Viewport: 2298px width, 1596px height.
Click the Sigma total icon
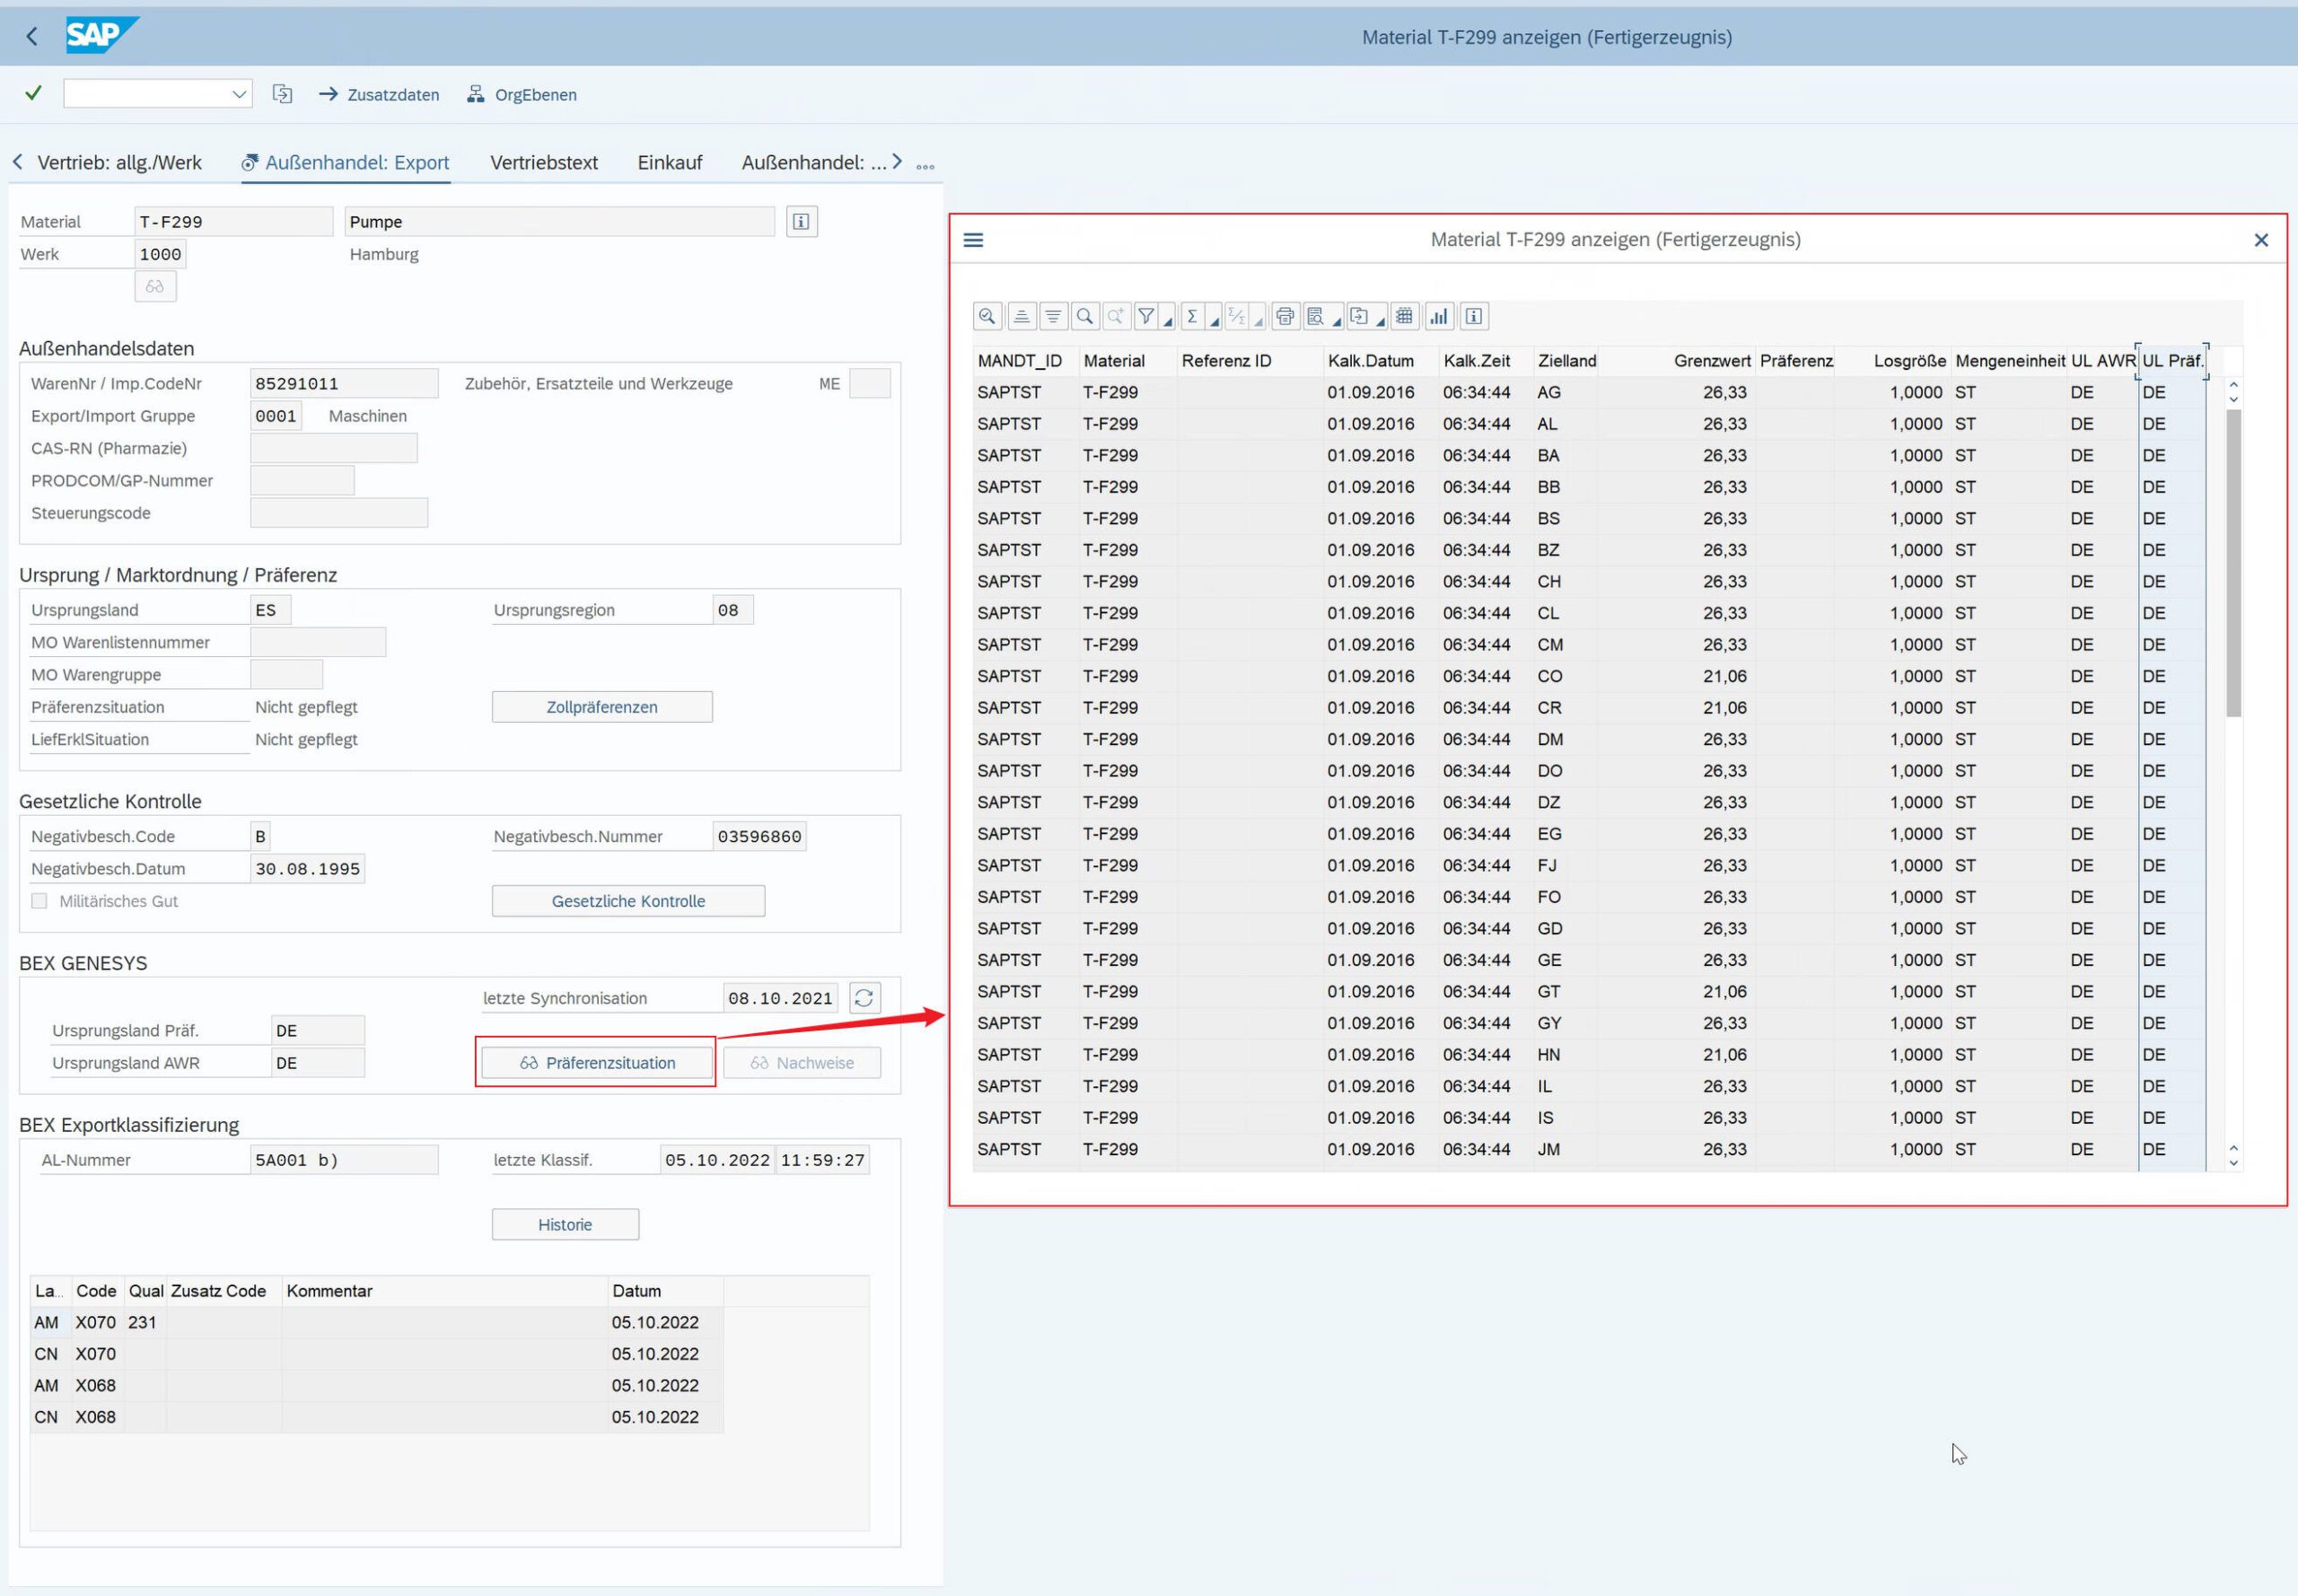click(x=1192, y=317)
